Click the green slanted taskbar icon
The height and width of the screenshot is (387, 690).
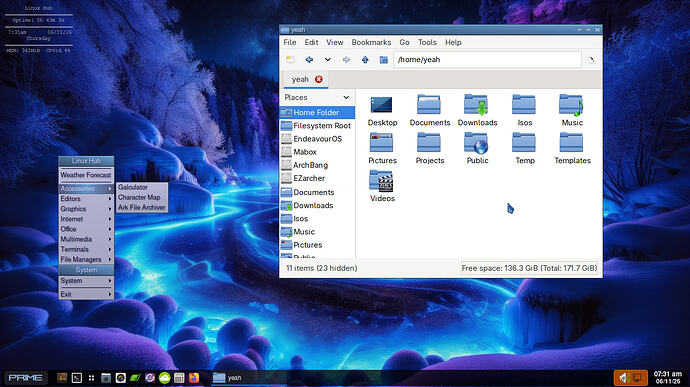pos(135,378)
